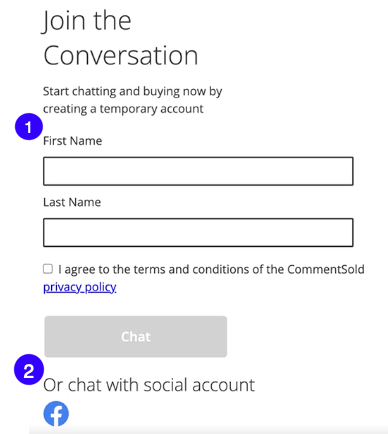The image size is (388, 434).
Task: Click the word Conversation in the title
Action: (x=121, y=55)
